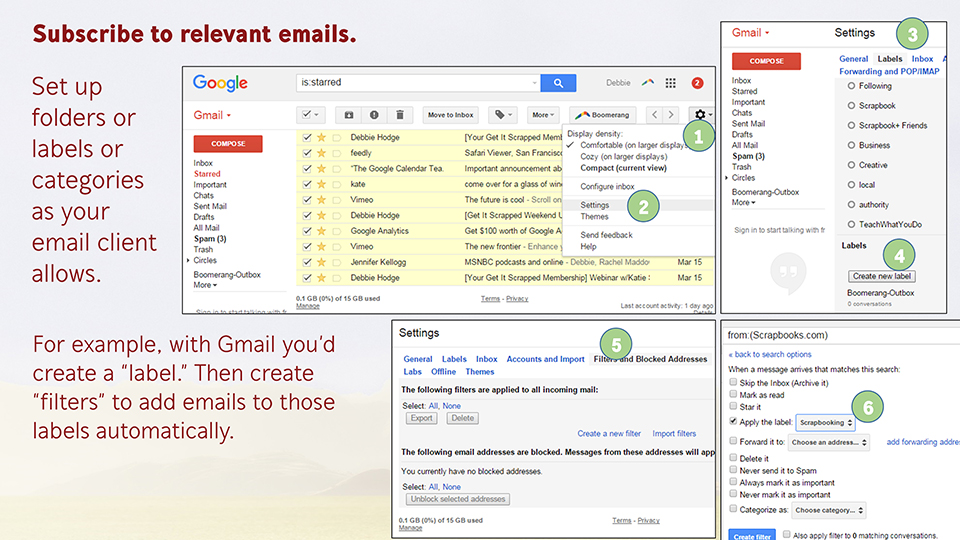Open the Gmail dropdown in Labels settings window

tap(751, 33)
